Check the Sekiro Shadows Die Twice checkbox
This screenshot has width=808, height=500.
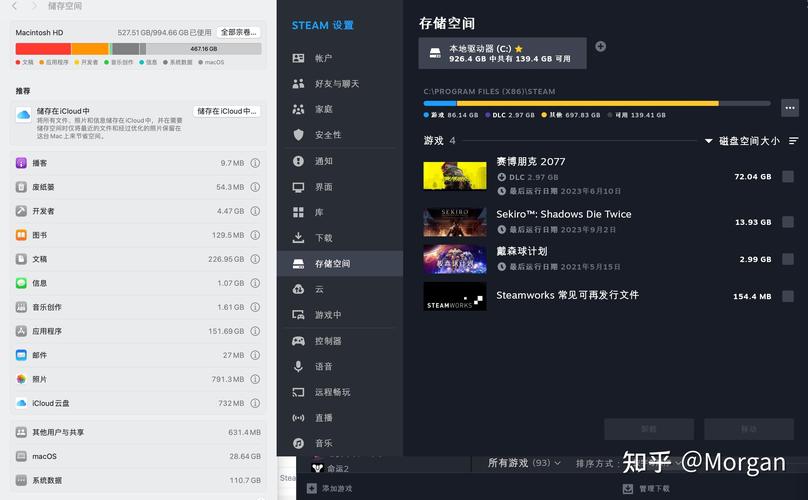click(x=788, y=222)
